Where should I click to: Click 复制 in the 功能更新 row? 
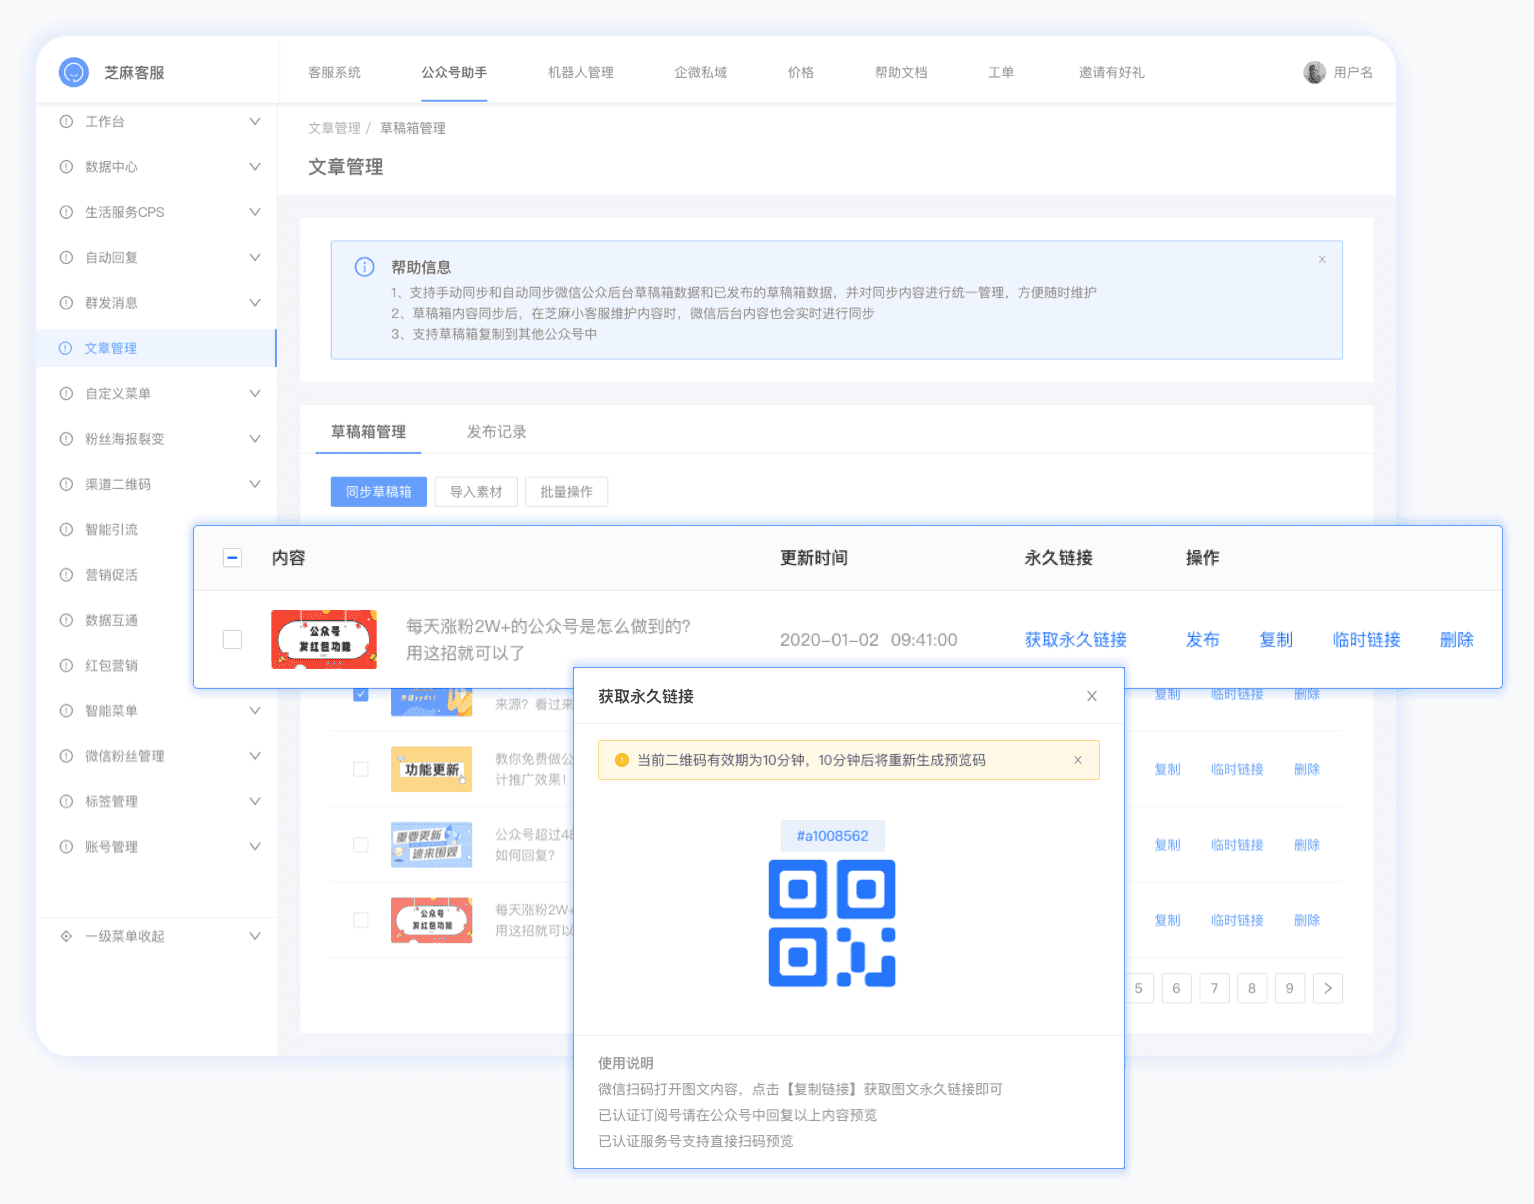click(1167, 769)
